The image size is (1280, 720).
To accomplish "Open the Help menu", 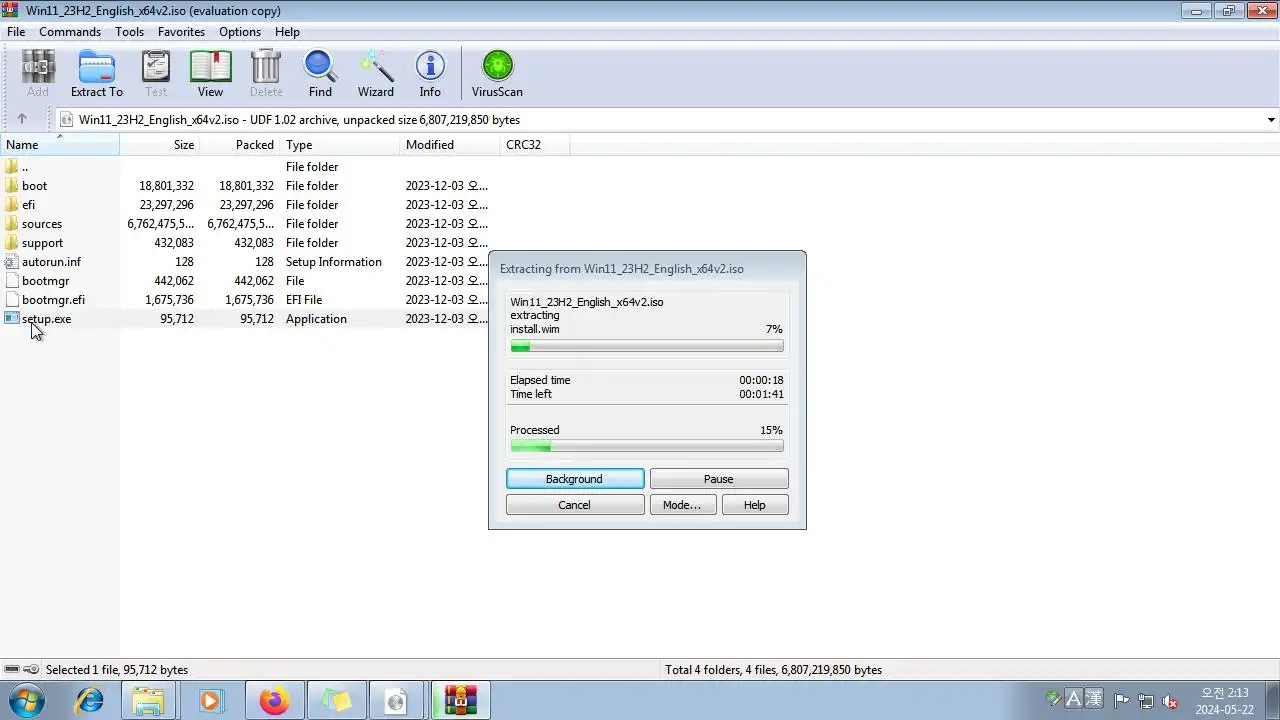I will 287,31.
